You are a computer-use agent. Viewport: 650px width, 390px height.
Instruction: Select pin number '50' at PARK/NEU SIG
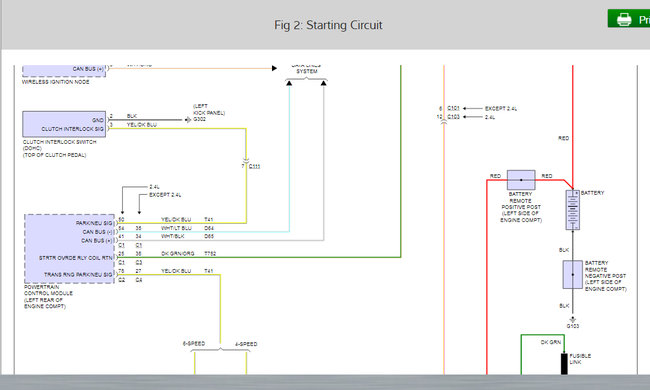[121, 220]
